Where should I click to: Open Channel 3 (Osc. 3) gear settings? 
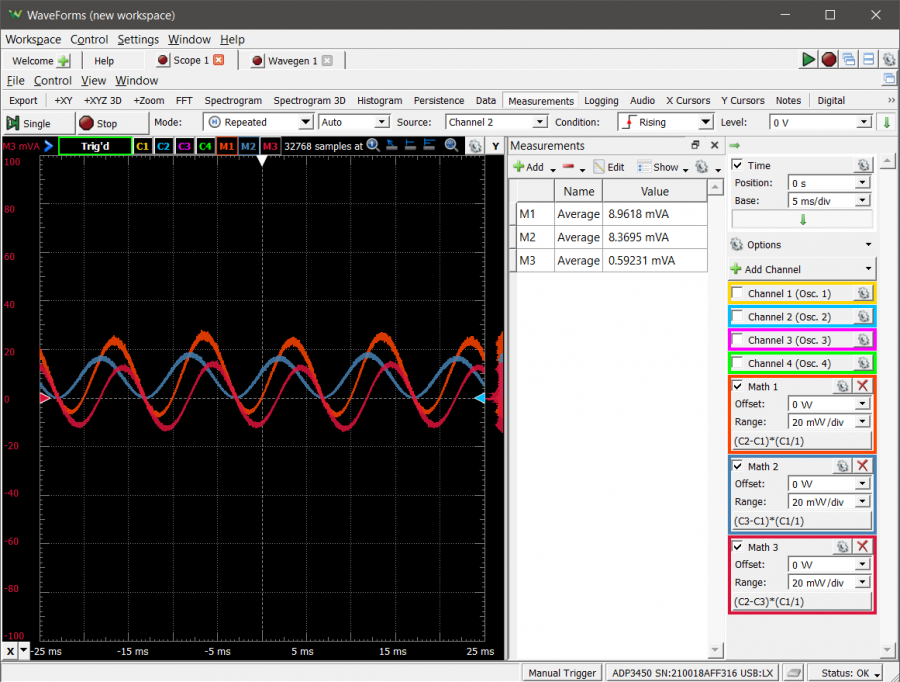(x=863, y=340)
